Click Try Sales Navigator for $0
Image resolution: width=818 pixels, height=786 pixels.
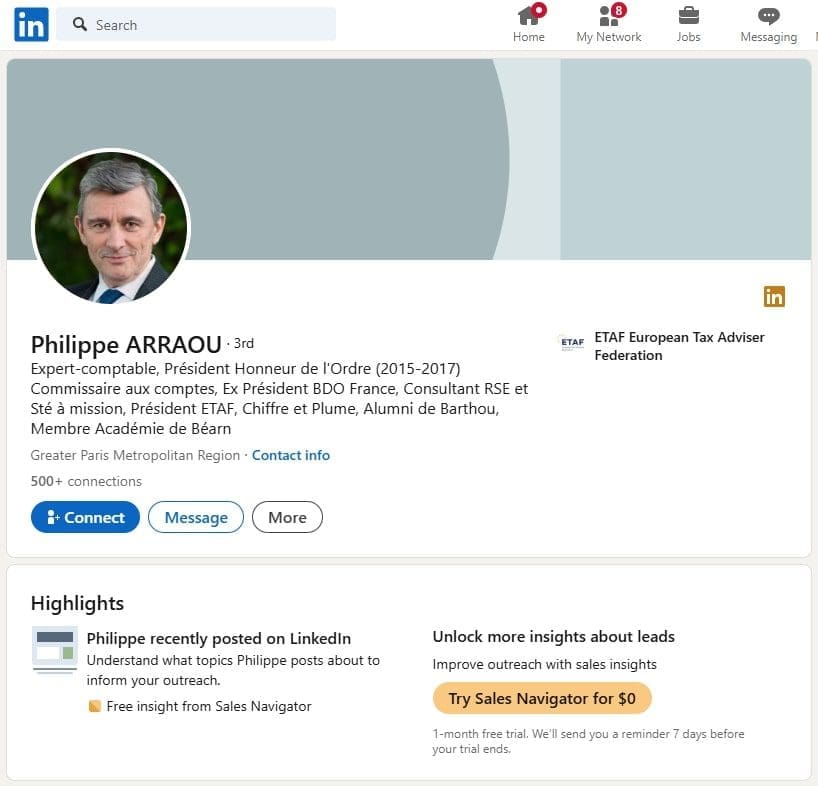coord(541,698)
